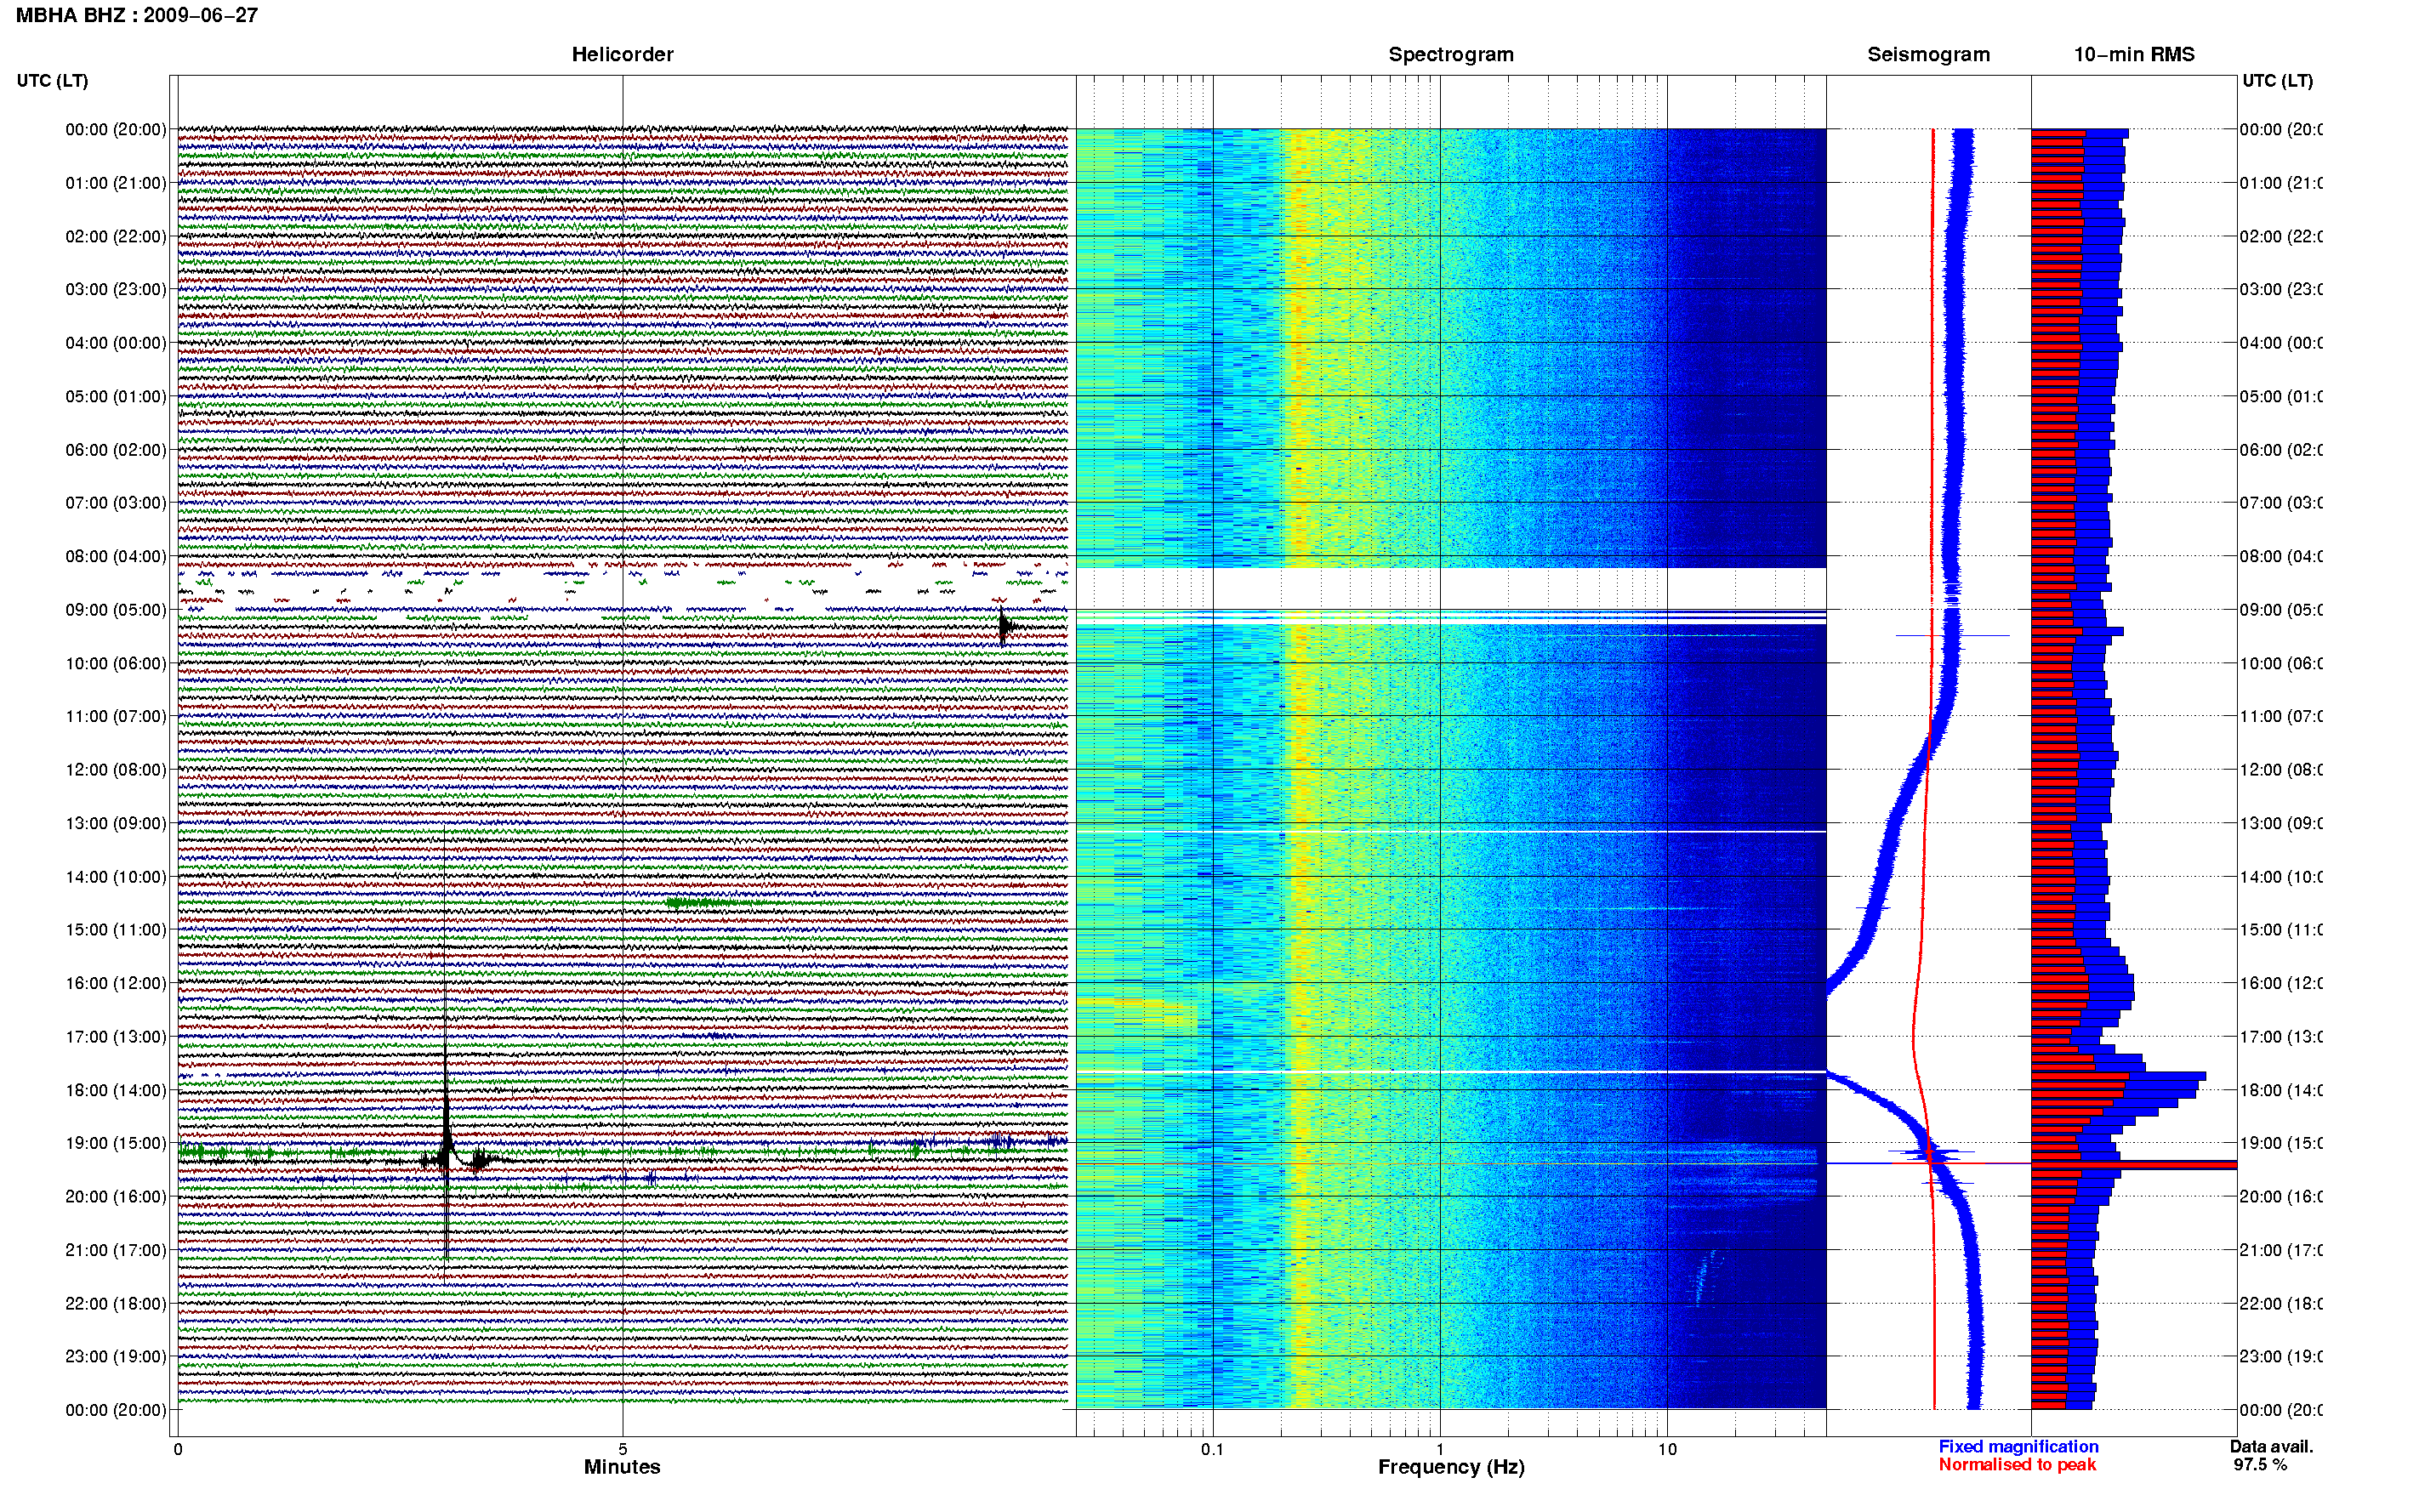Click the '0' tick on Minutes axis
The image size is (2419, 1512).
177,1449
